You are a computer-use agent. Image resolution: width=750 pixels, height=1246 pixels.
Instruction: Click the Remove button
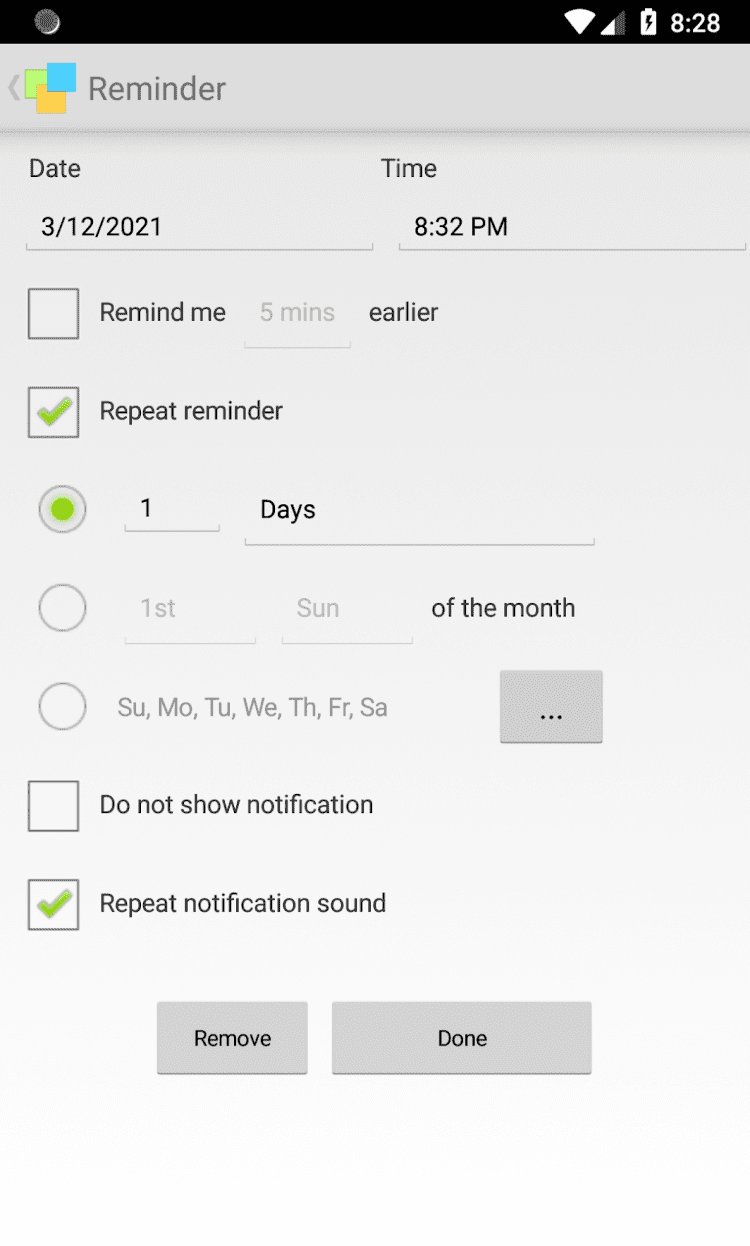point(232,1038)
